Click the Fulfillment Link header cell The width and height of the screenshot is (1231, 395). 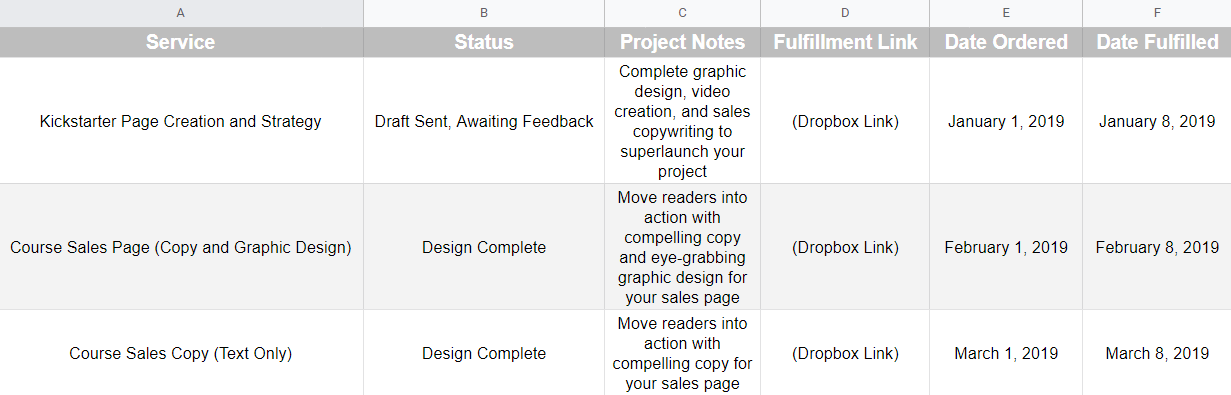tap(845, 42)
